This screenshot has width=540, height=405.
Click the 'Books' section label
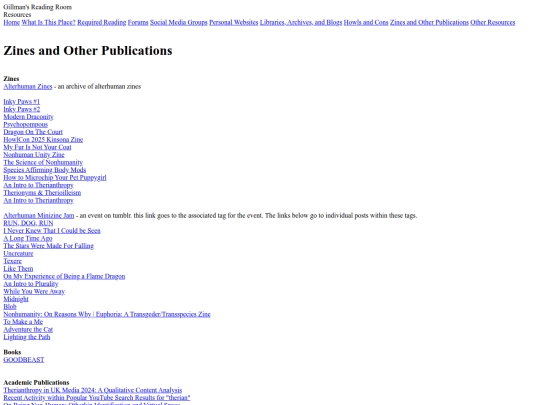pos(12,352)
